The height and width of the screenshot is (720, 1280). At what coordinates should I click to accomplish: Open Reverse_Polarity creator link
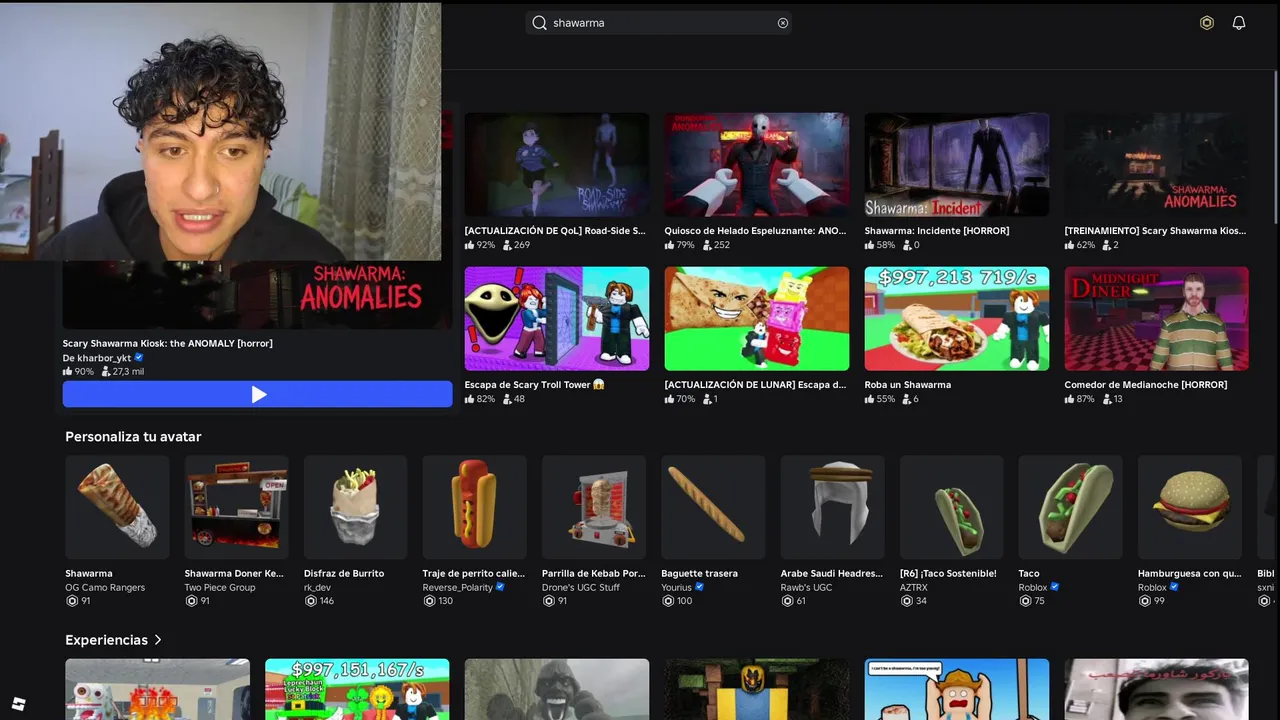point(458,588)
